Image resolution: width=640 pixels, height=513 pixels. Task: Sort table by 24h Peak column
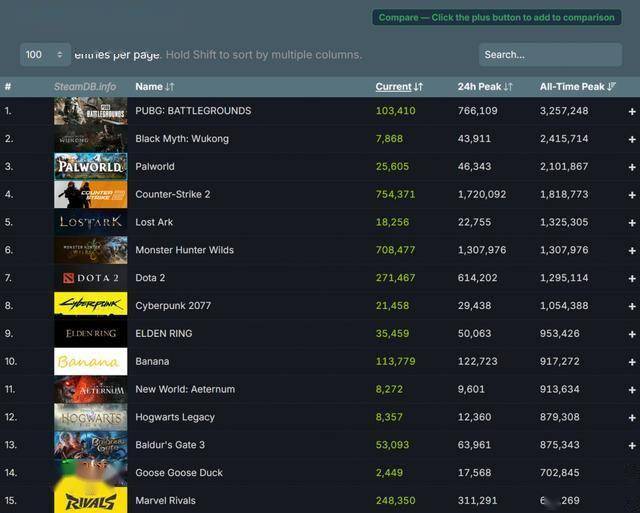point(484,87)
